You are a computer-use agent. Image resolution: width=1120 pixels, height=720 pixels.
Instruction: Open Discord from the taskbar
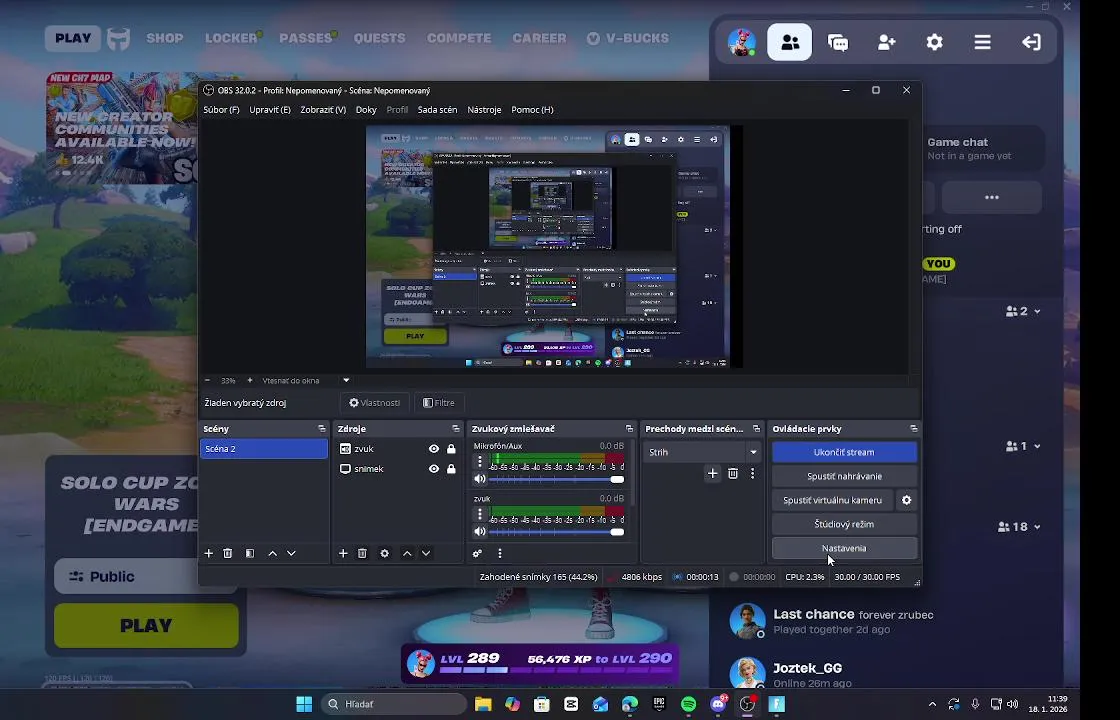click(x=719, y=704)
